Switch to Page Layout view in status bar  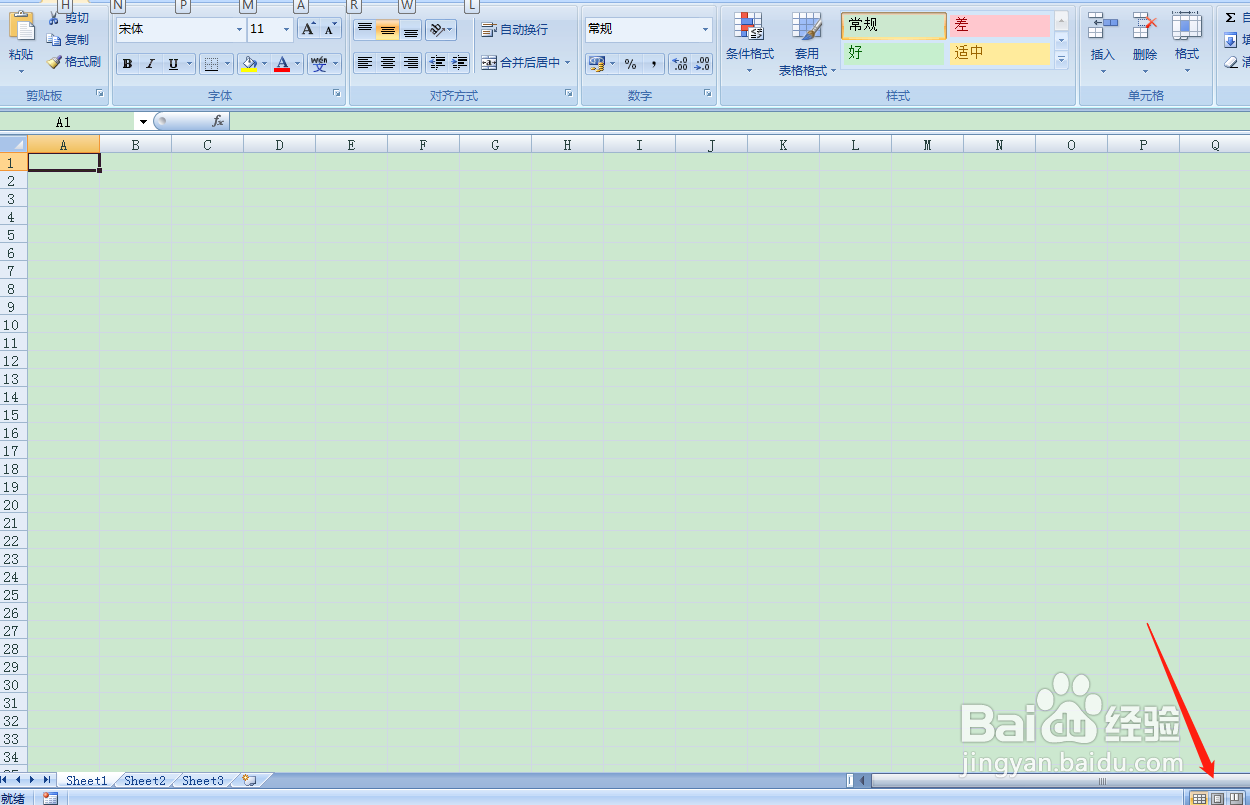tap(1217, 798)
